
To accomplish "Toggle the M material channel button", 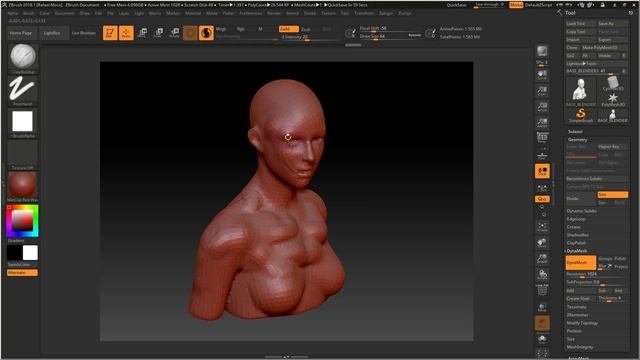I will [x=260, y=29].
